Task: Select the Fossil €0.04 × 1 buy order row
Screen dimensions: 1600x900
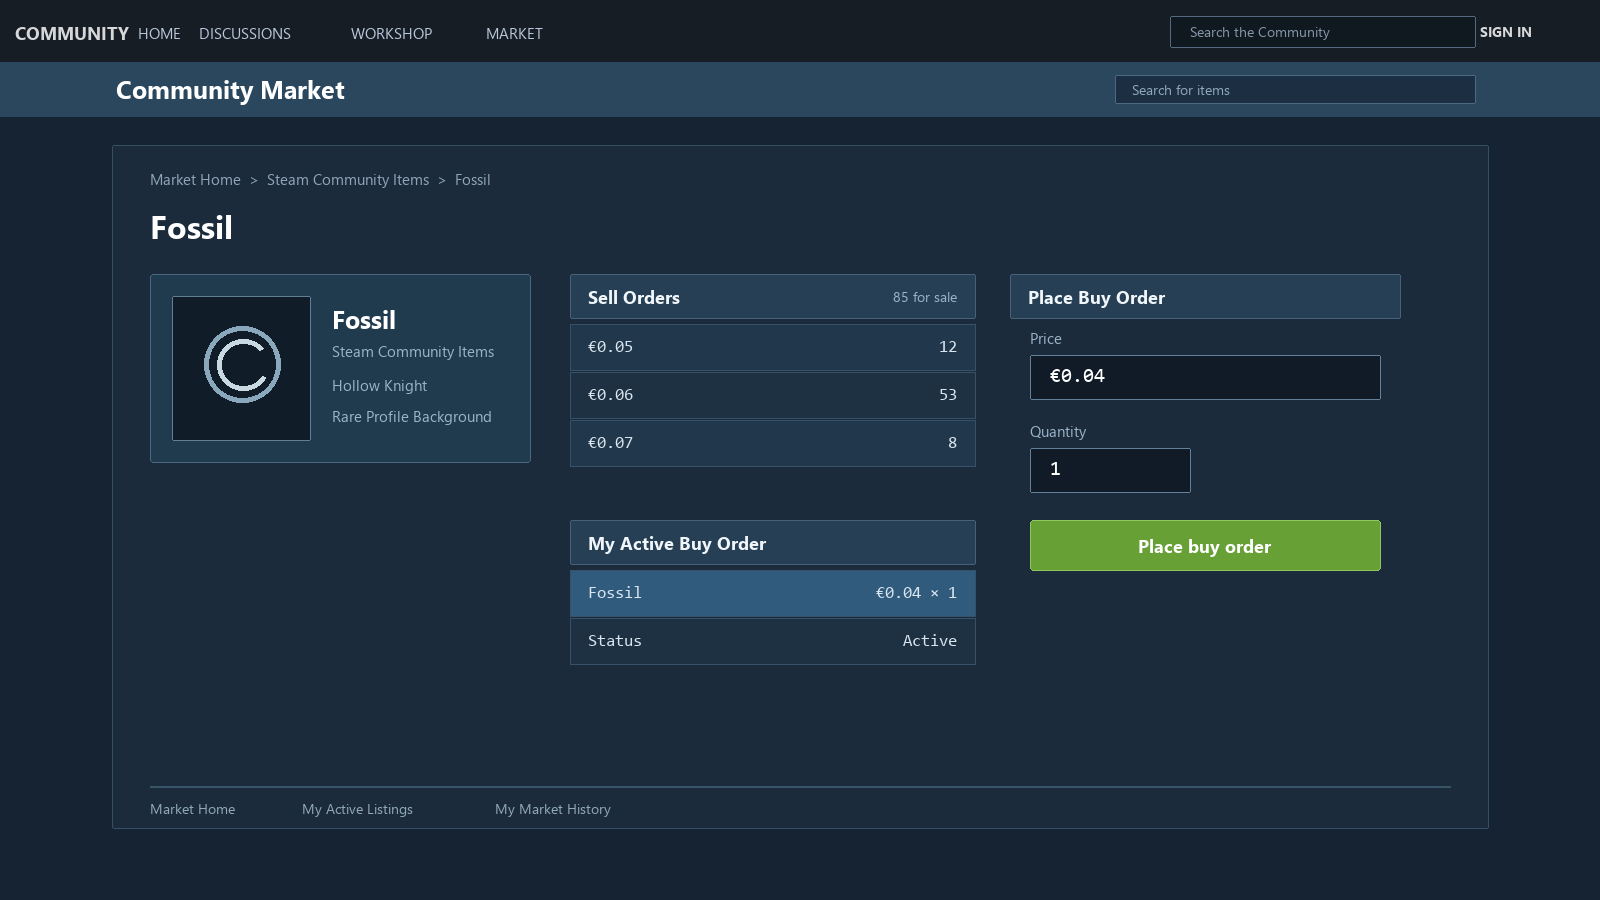Action: point(772,593)
